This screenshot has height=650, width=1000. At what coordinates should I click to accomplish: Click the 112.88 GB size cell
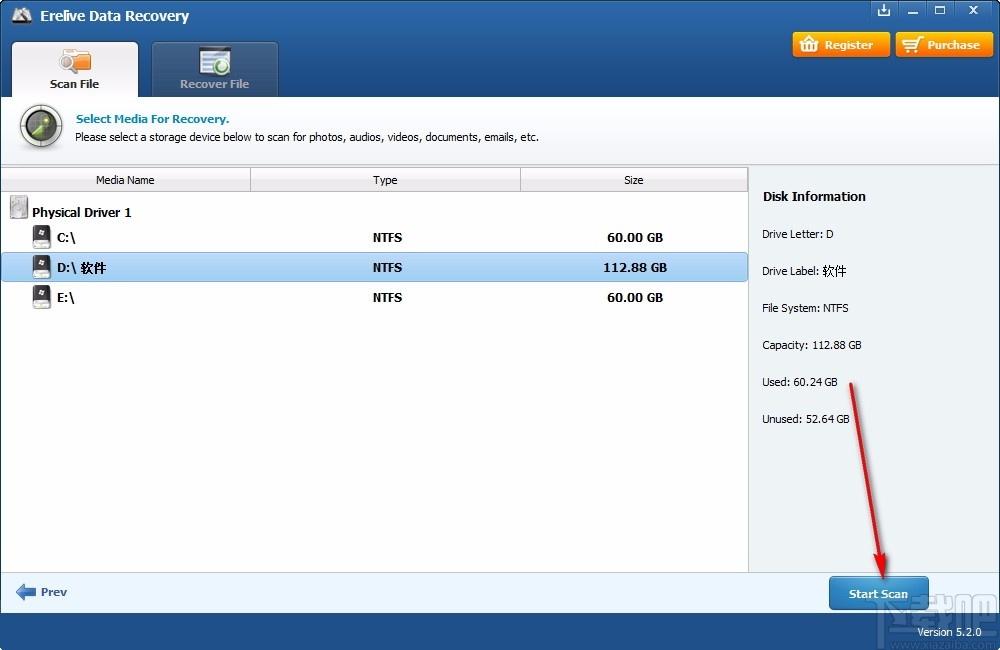pyautogui.click(x=635, y=267)
